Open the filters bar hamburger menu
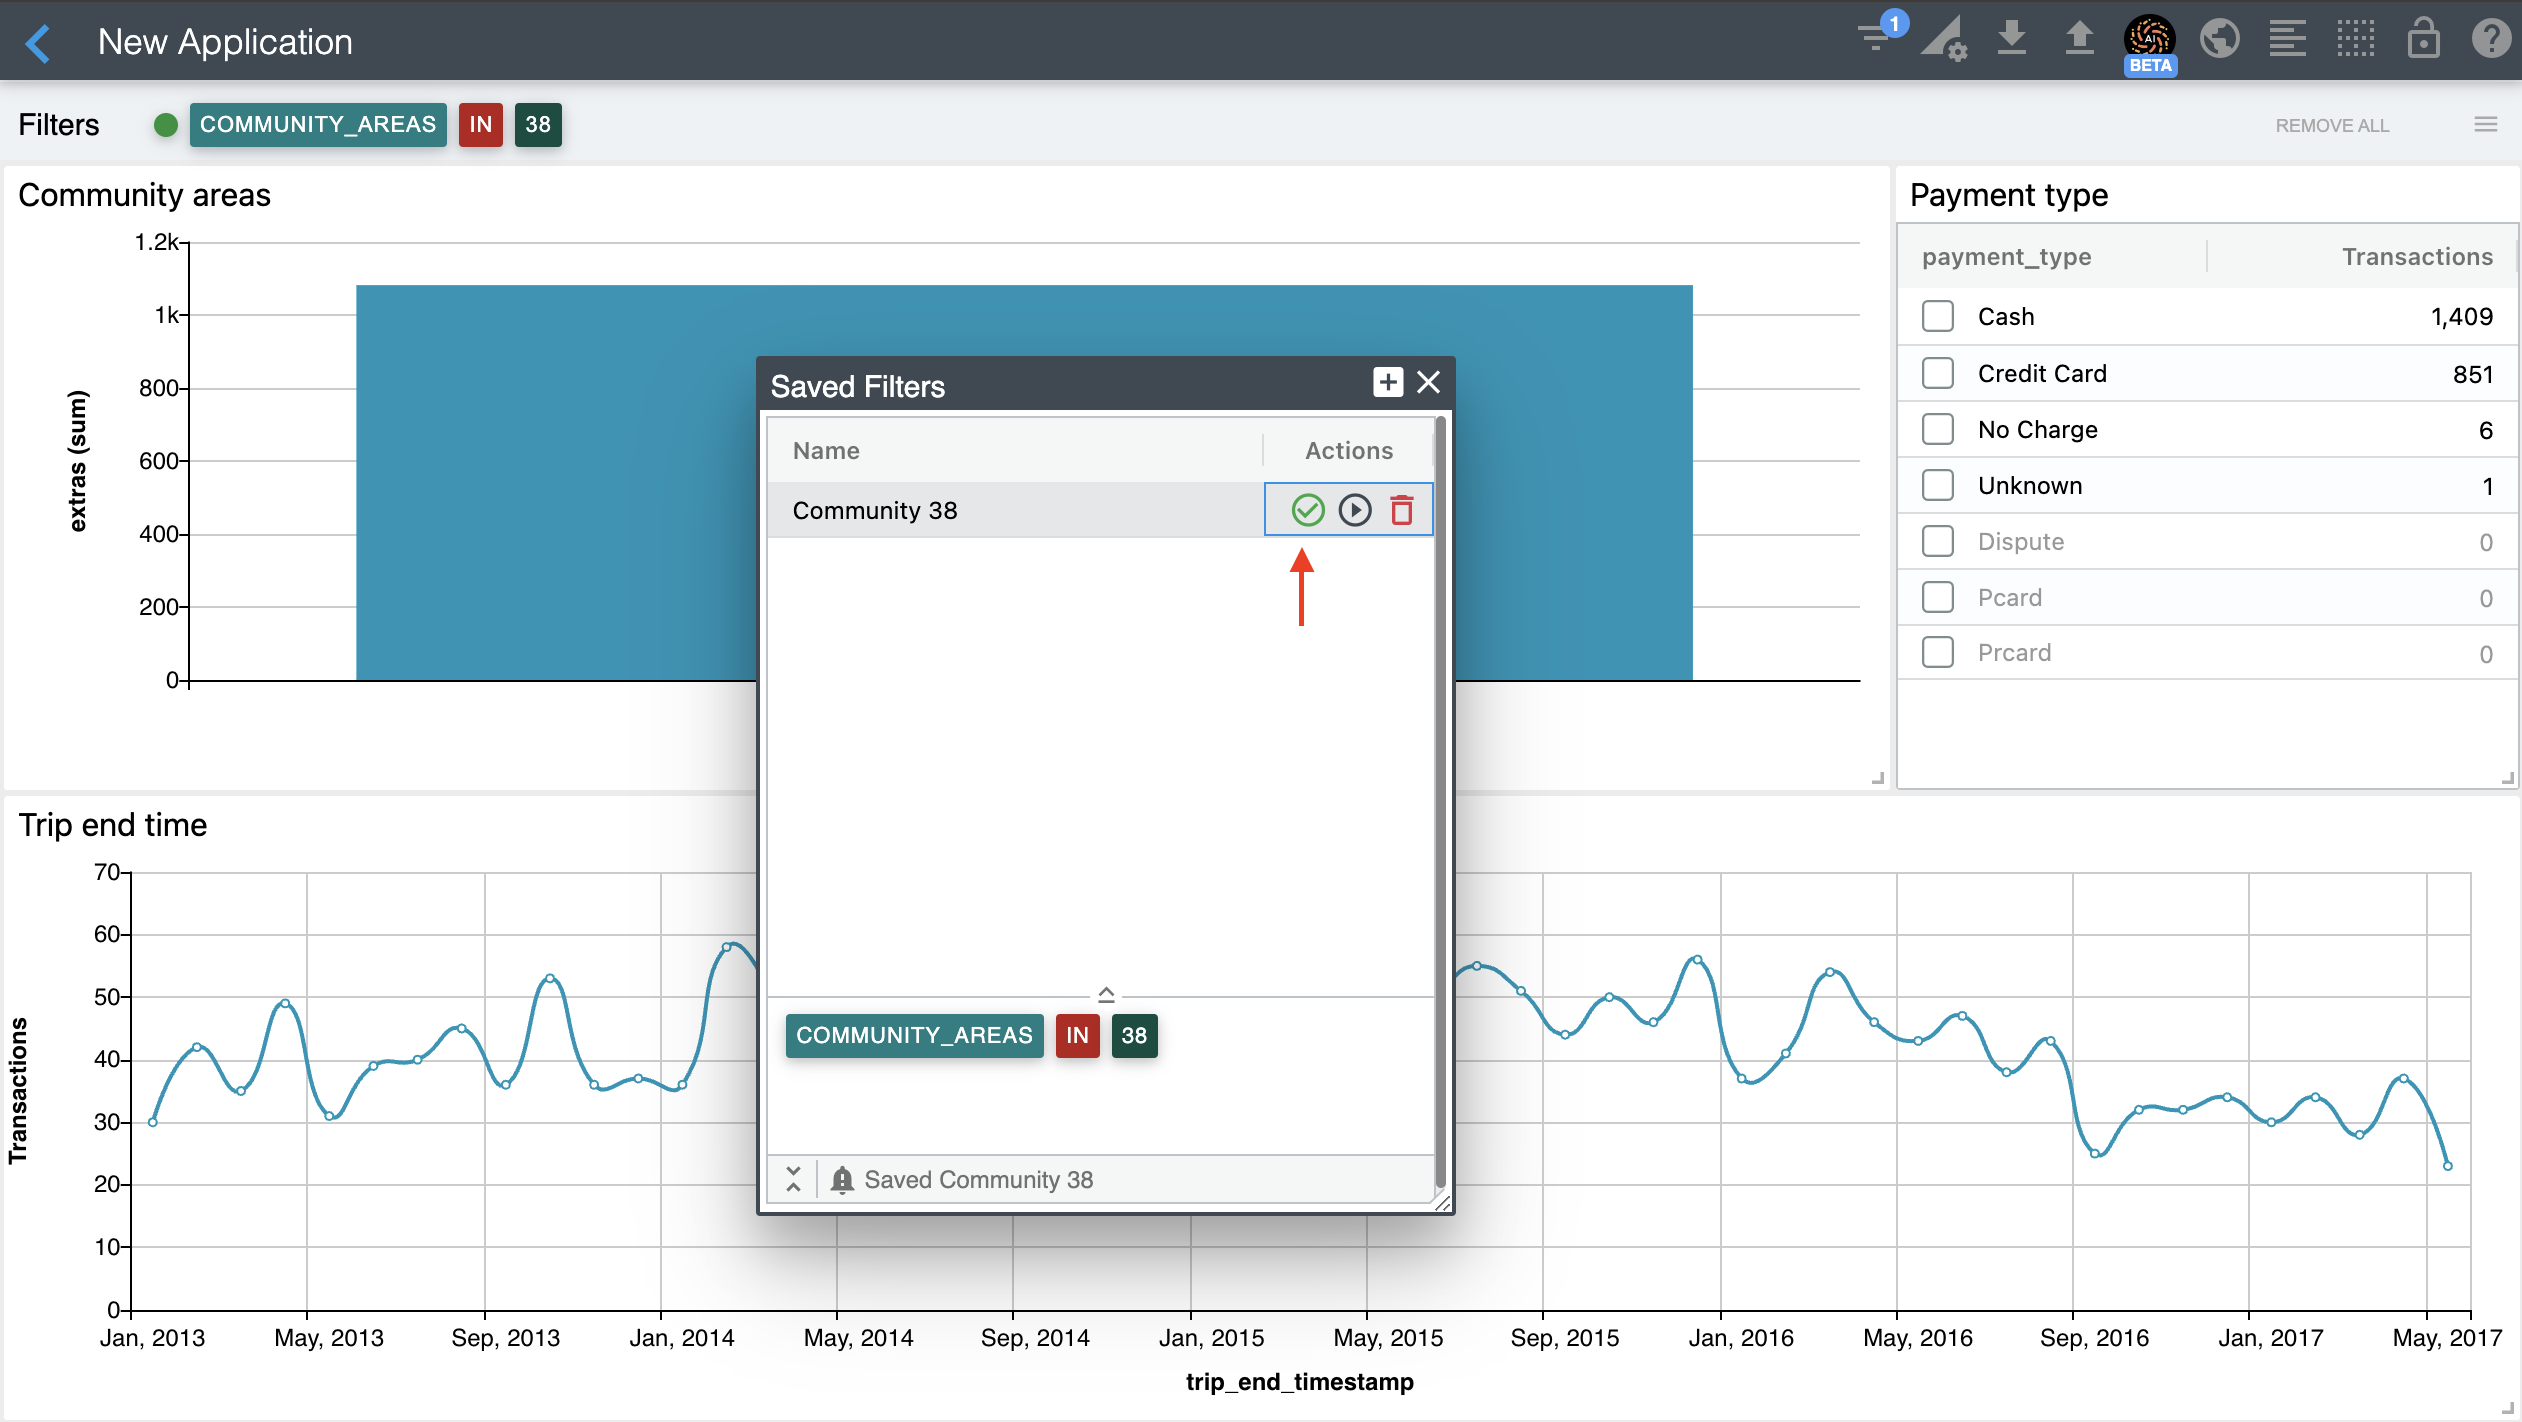This screenshot has width=2522, height=1422. [2486, 125]
